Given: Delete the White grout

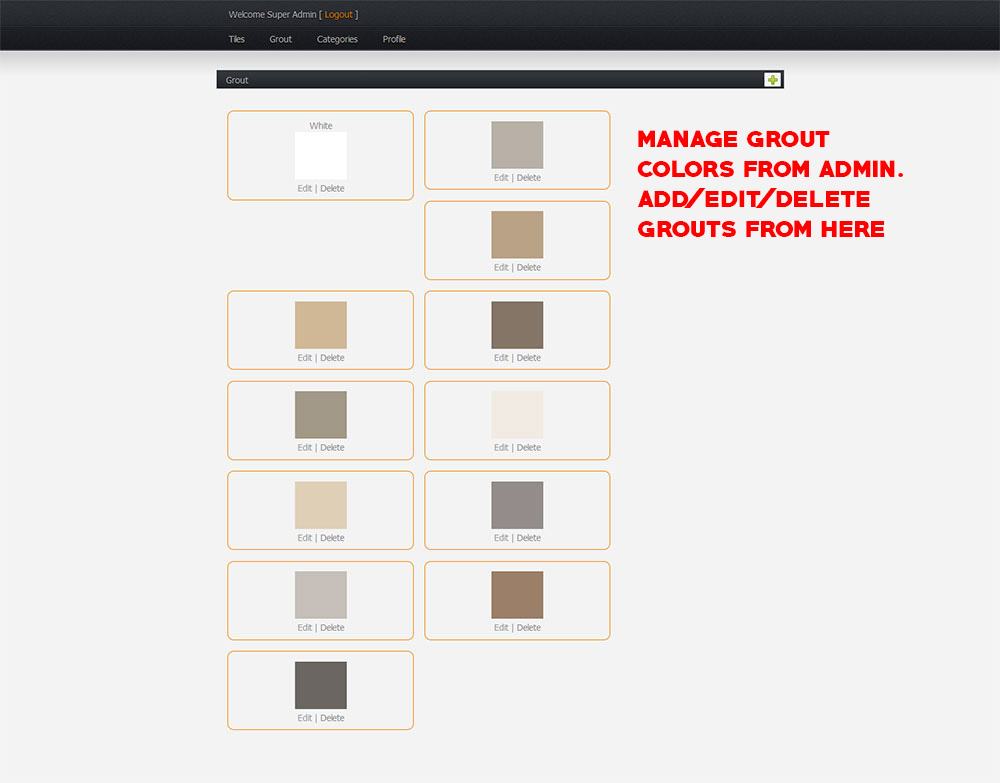Looking at the screenshot, I should (x=332, y=188).
